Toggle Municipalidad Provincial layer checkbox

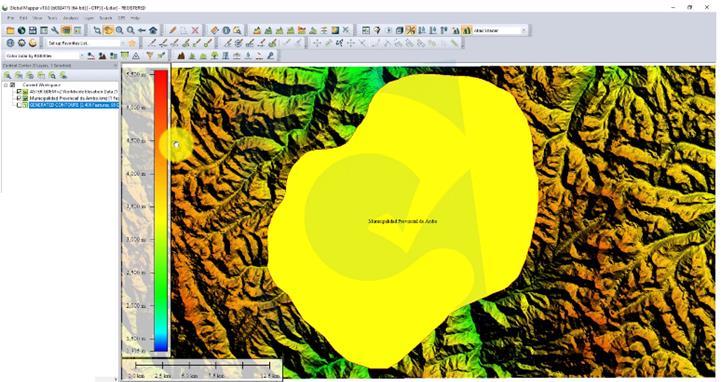19,98
